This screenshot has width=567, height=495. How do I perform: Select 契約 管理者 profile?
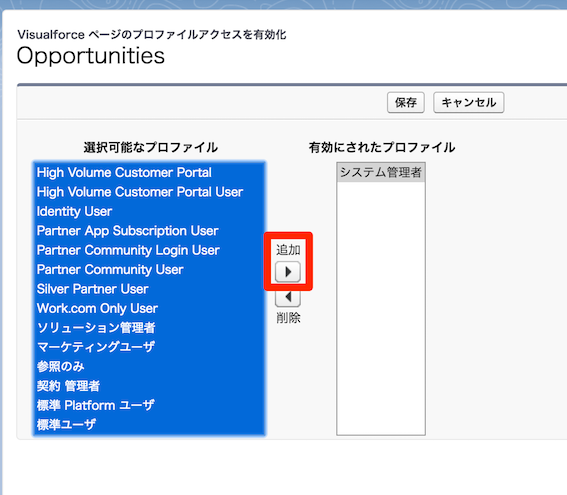click(149, 386)
